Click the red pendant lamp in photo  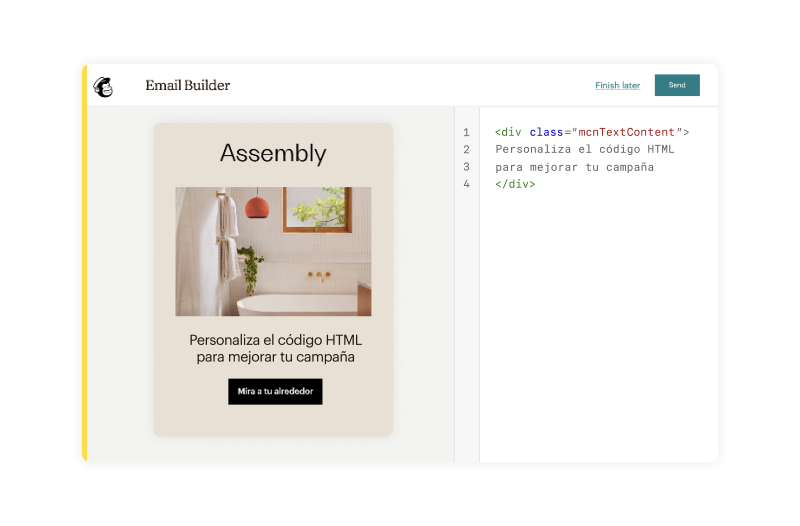tap(257, 208)
